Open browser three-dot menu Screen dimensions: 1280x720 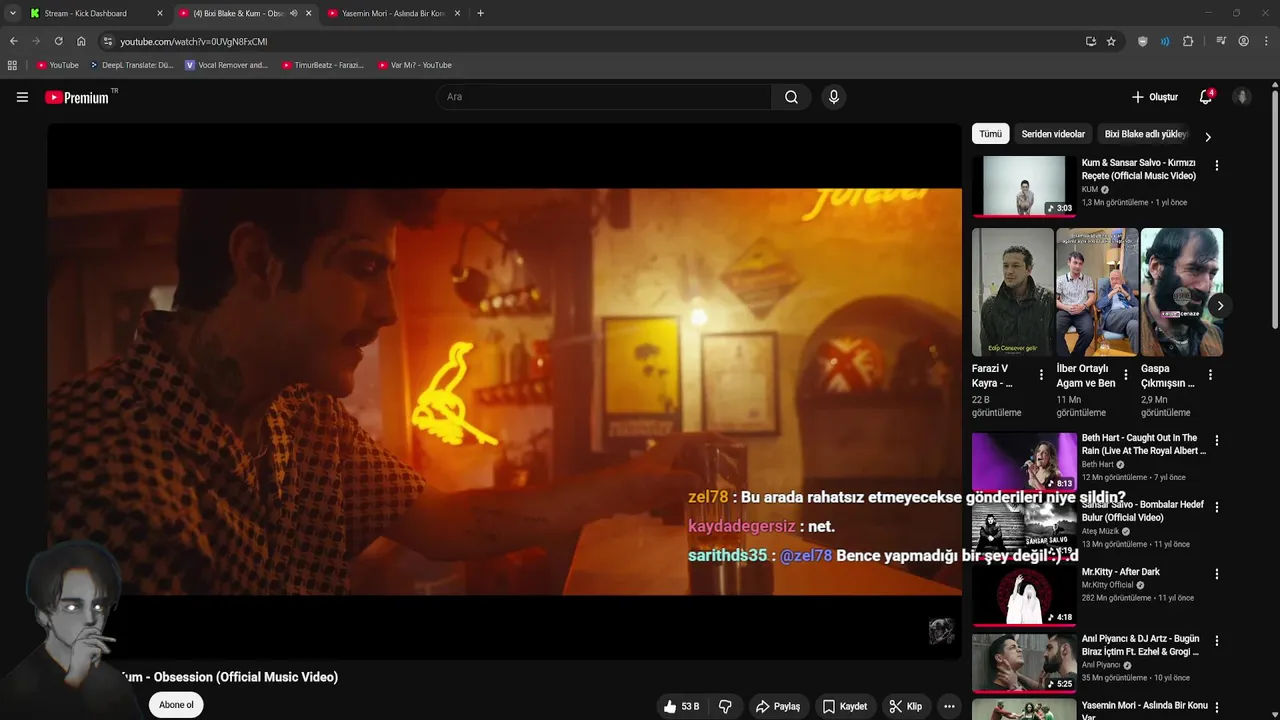tap(1267, 41)
